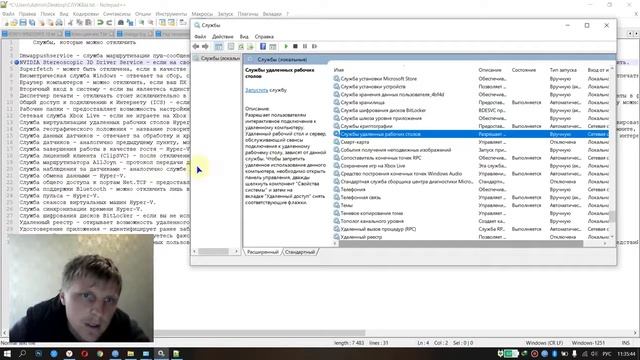Screen dimensions: 640x360
Task: Open Действие menu in Services window
Action: (x=222, y=37)
